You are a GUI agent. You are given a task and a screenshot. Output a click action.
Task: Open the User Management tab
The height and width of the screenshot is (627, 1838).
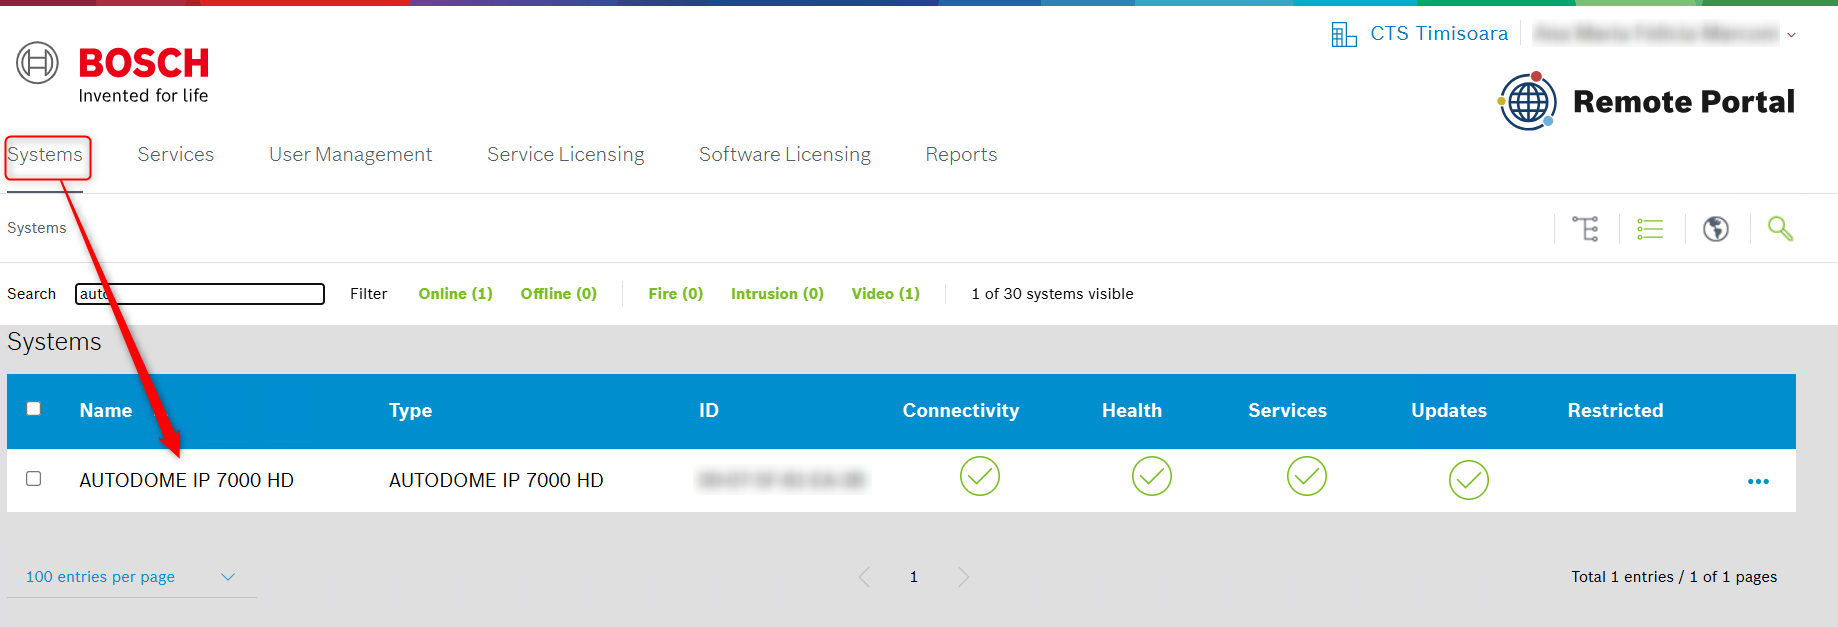click(350, 155)
